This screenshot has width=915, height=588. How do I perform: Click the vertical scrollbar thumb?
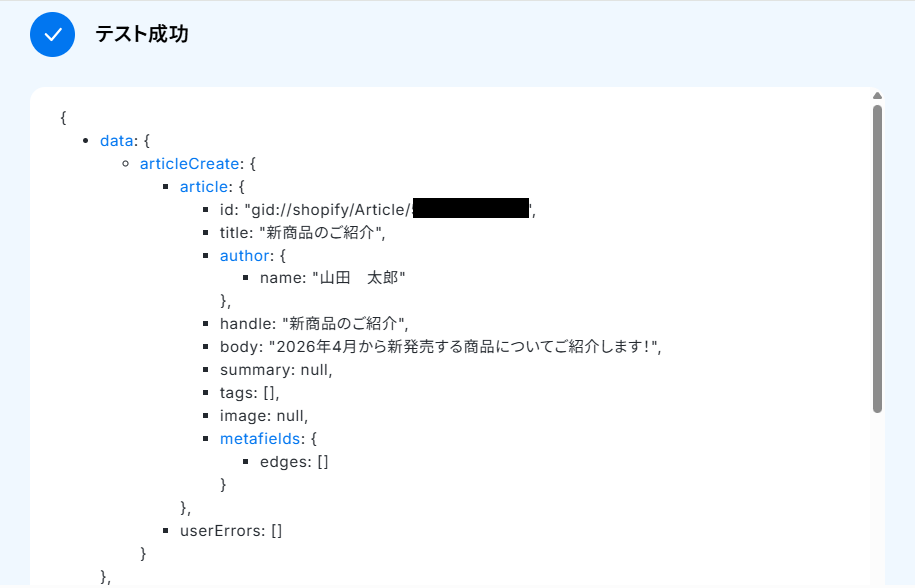coord(877,258)
